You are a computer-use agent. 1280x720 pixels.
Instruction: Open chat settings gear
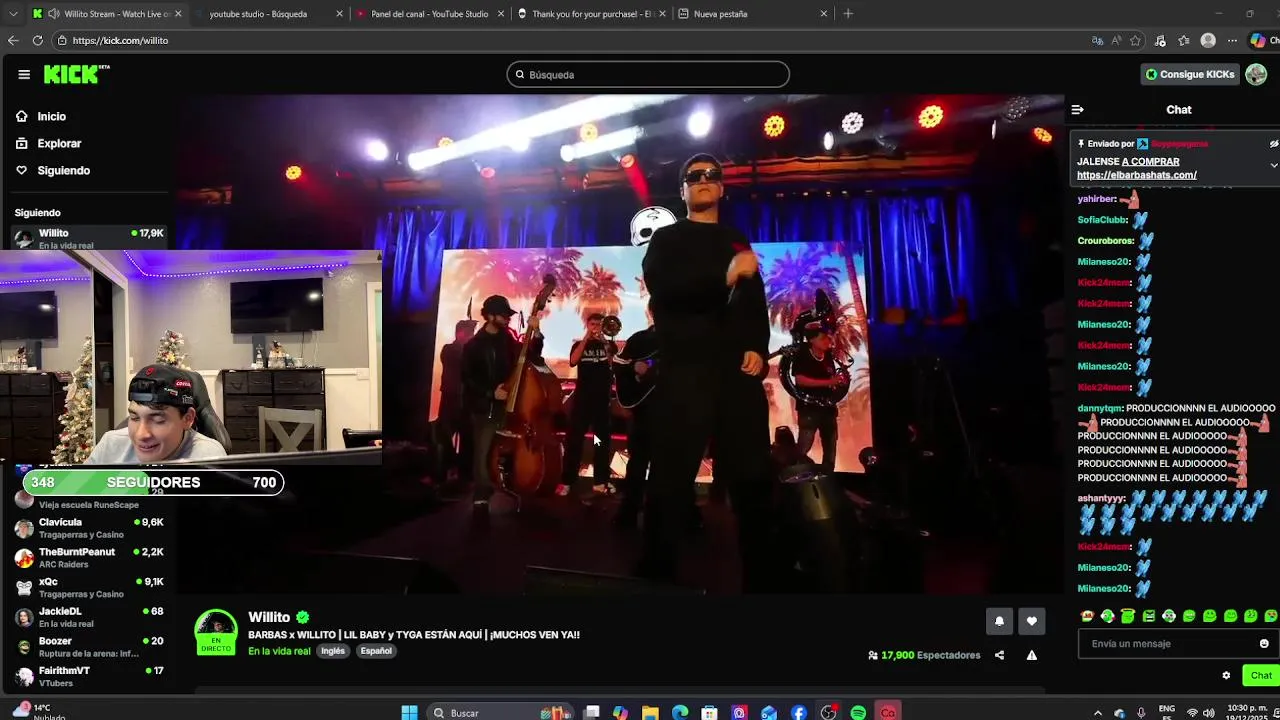tap(1226, 675)
